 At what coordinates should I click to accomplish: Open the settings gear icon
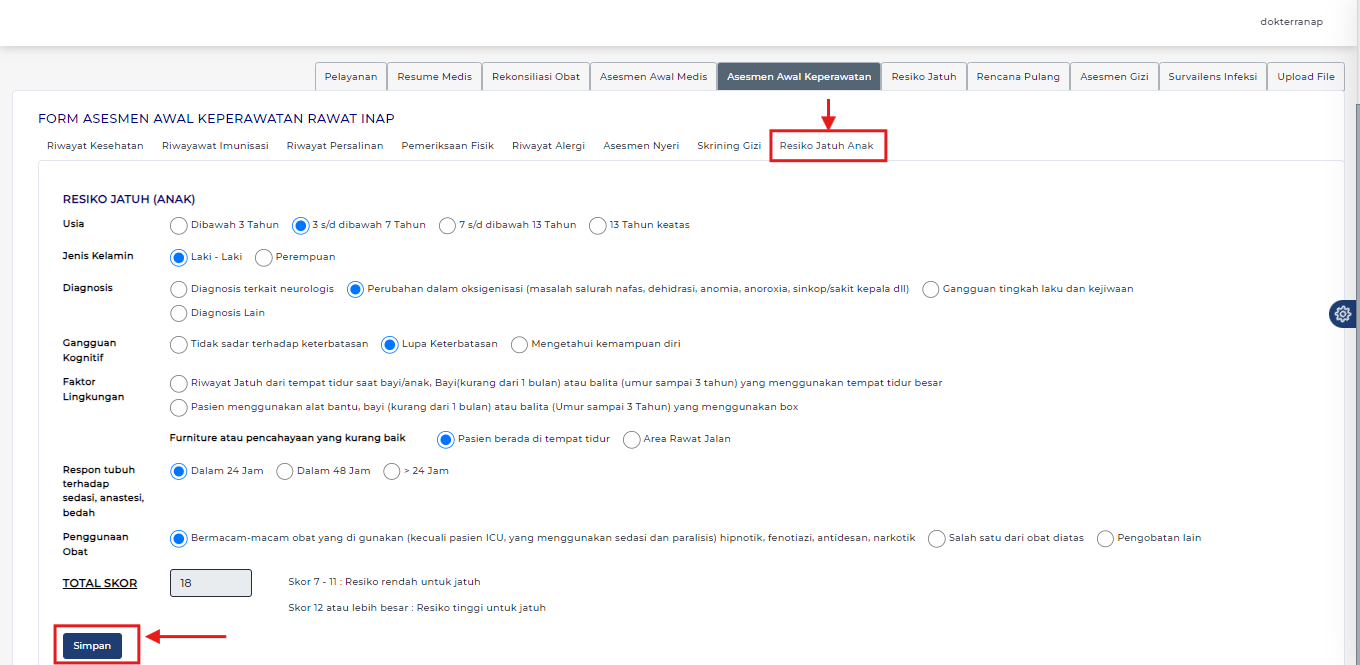[x=1342, y=314]
